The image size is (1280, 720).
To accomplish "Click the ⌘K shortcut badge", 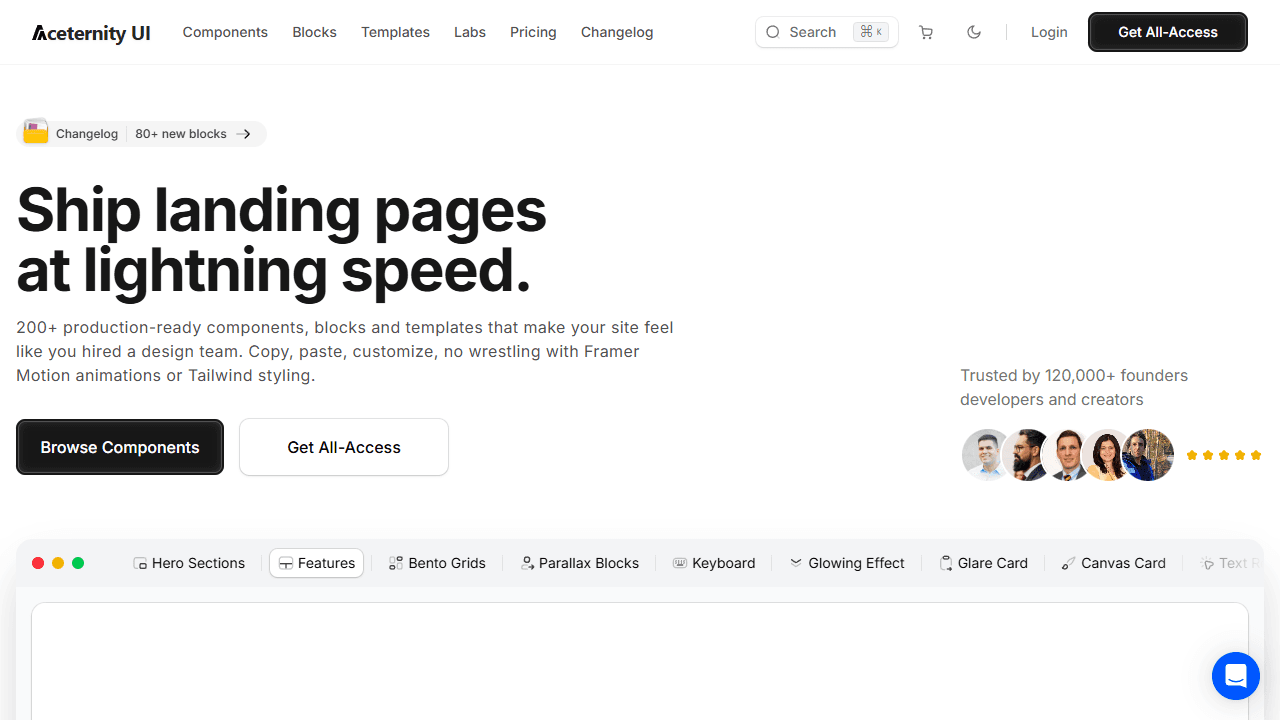I will 871,32.
